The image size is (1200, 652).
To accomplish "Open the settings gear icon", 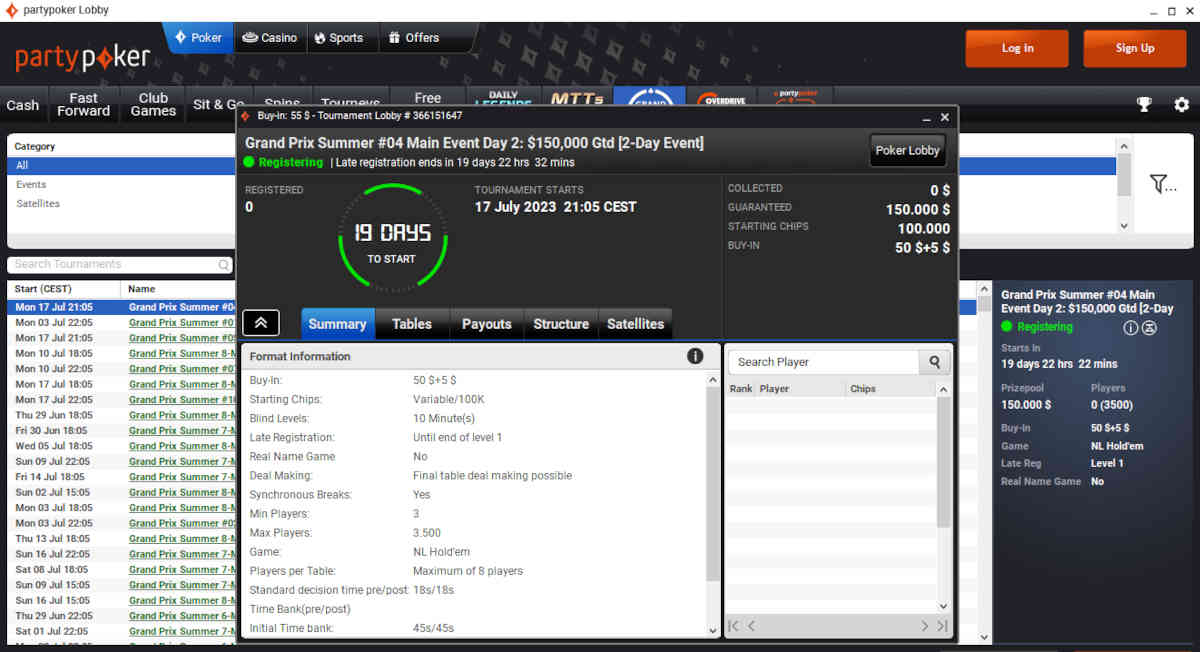I will click(x=1182, y=105).
